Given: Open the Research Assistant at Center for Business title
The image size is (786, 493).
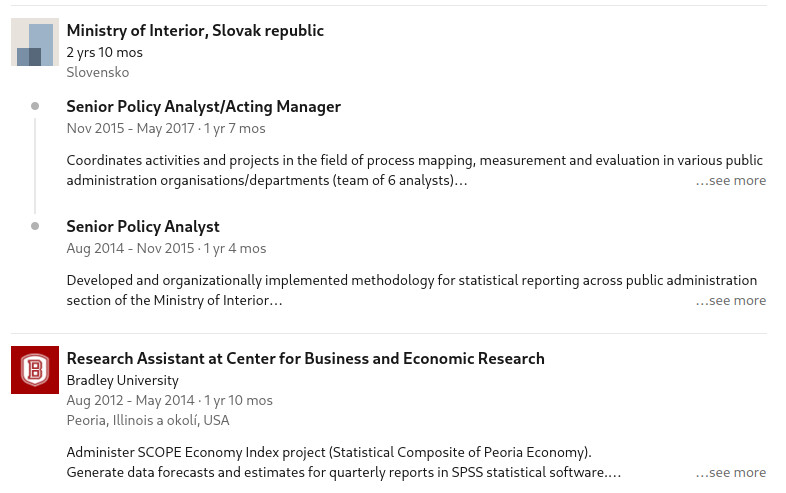Looking at the screenshot, I should [x=305, y=359].
